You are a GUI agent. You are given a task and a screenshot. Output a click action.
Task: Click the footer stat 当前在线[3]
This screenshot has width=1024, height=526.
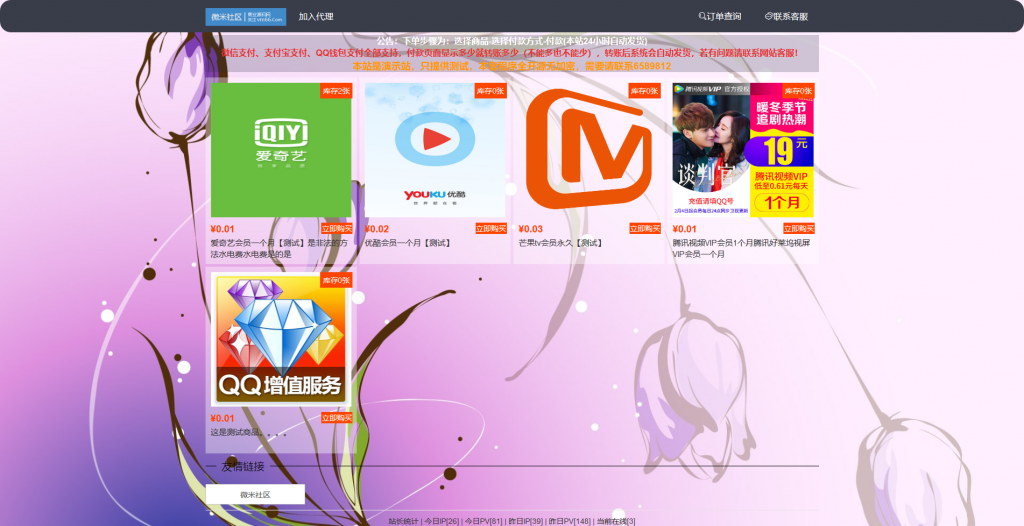point(616,521)
